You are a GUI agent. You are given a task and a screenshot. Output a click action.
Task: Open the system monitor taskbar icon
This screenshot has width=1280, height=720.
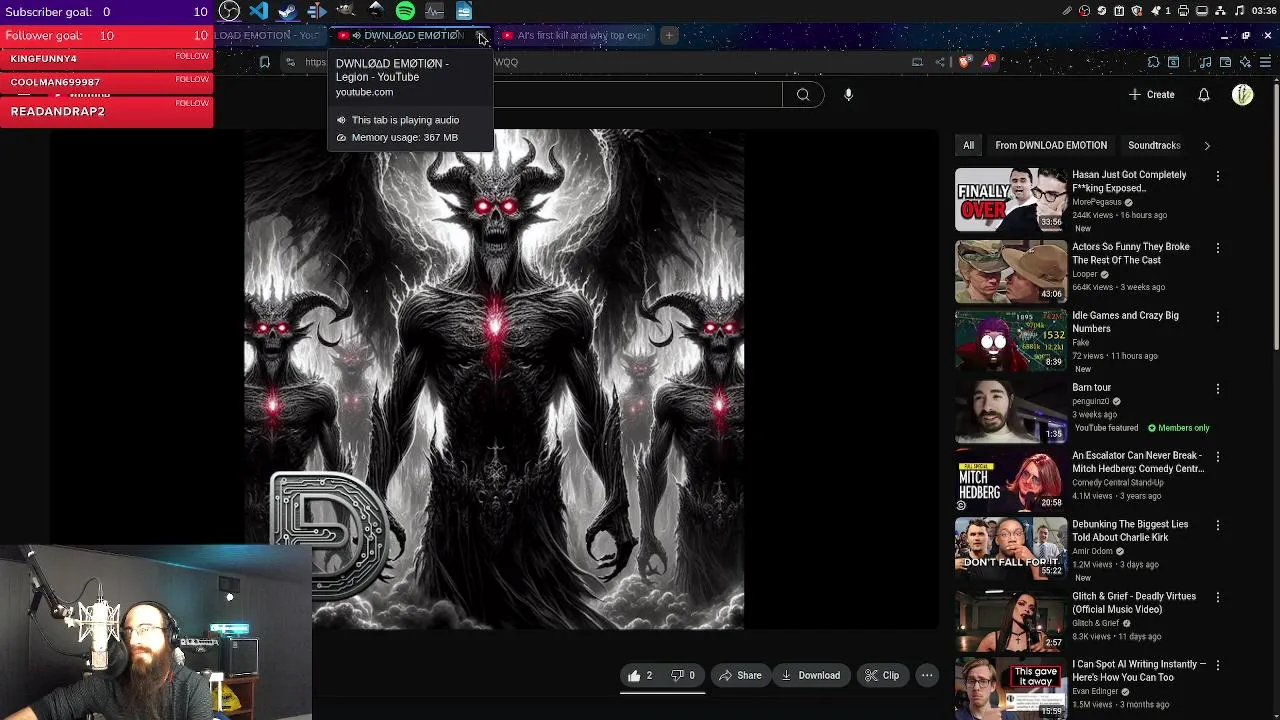click(434, 11)
